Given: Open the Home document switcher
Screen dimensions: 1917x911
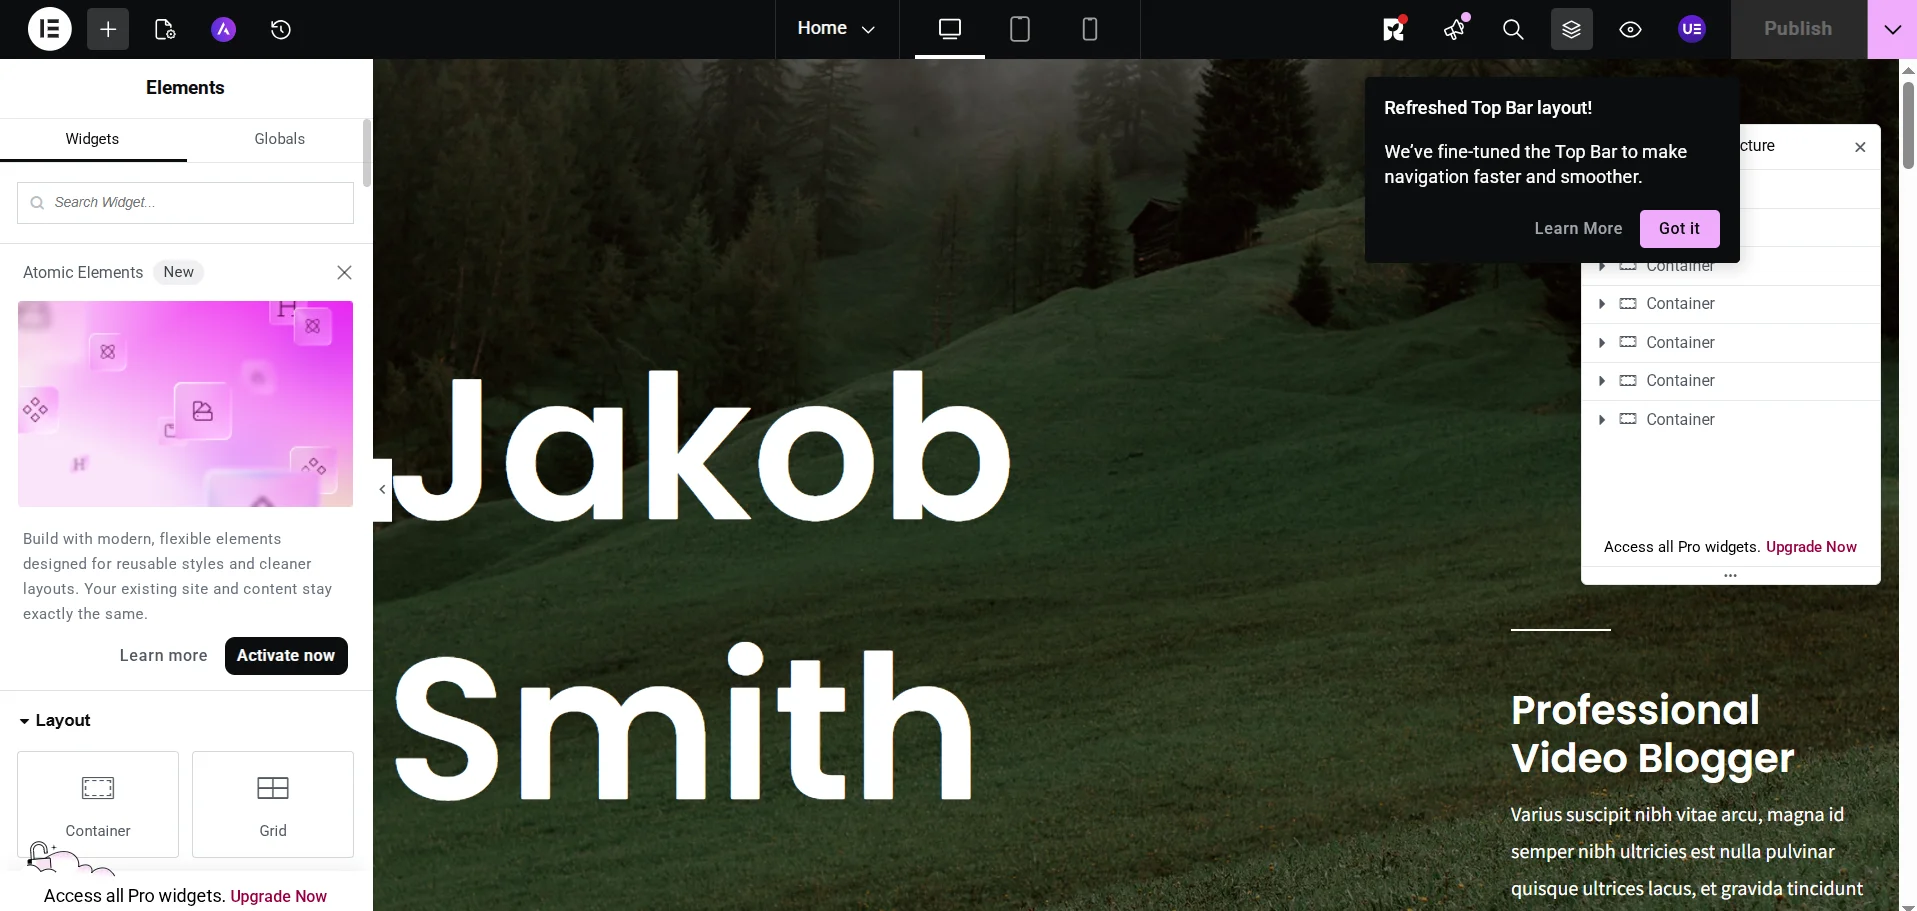Looking at the screenshot, I should coord(836,29).
